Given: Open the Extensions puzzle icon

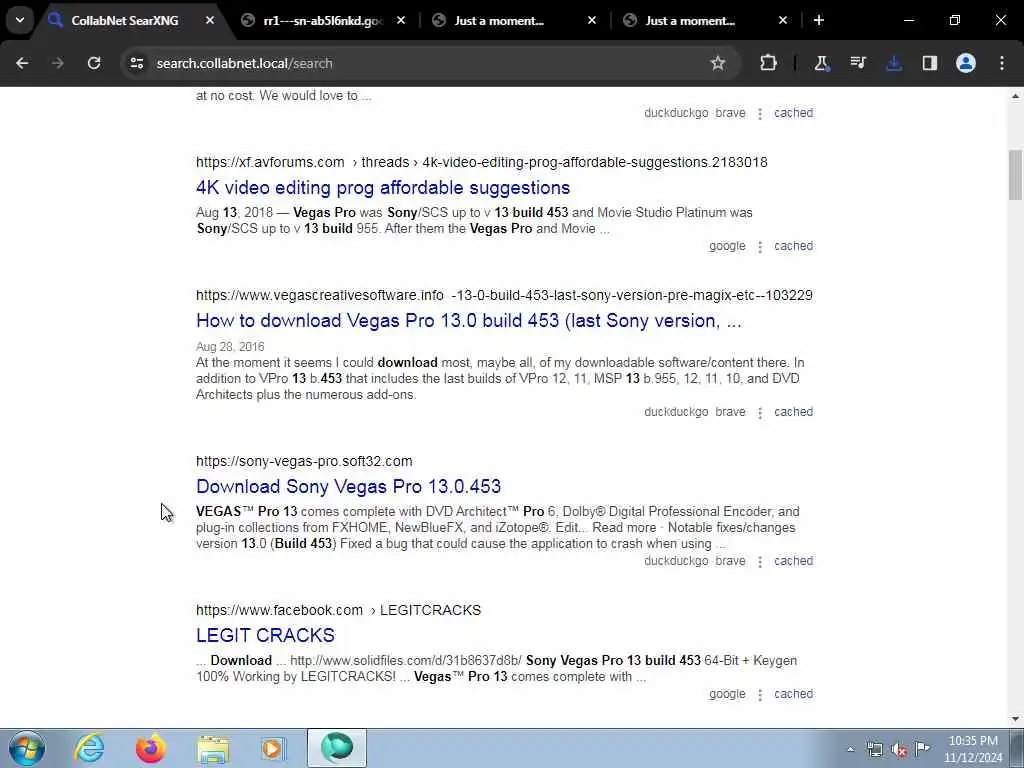Looking at the screenshot, I should point(769,63).
